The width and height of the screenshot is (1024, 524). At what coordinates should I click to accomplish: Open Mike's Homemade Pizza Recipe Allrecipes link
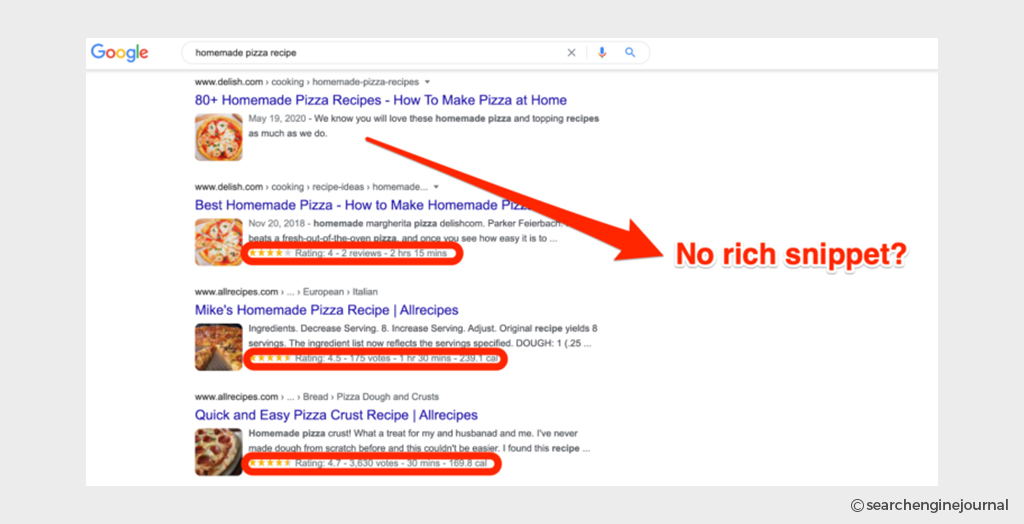coord(327,310)
